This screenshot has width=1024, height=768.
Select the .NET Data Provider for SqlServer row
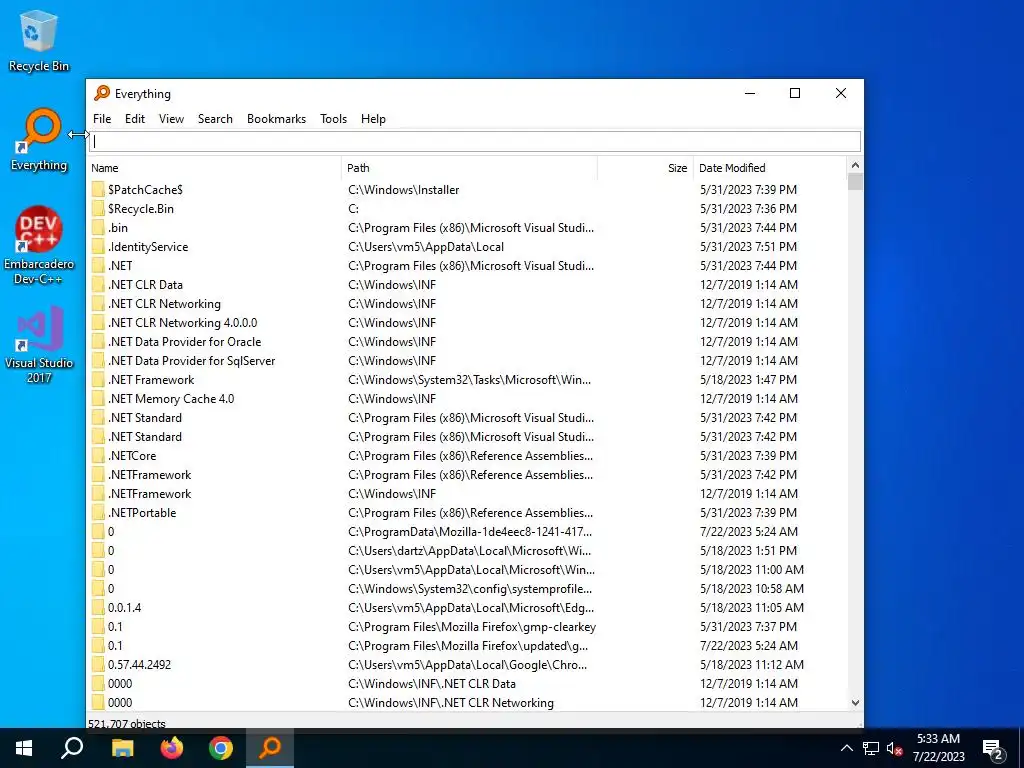(468, 360)
